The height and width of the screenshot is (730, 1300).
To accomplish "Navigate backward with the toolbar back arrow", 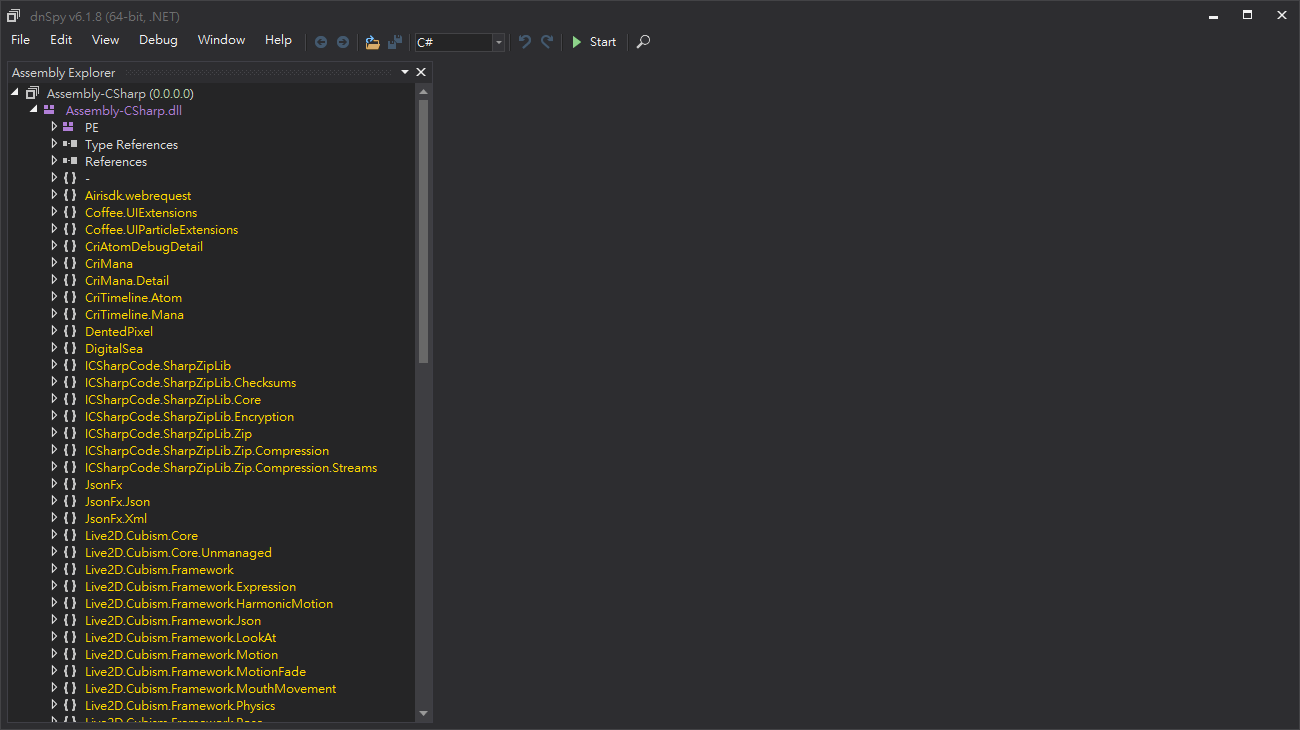I will pos(321,42).
